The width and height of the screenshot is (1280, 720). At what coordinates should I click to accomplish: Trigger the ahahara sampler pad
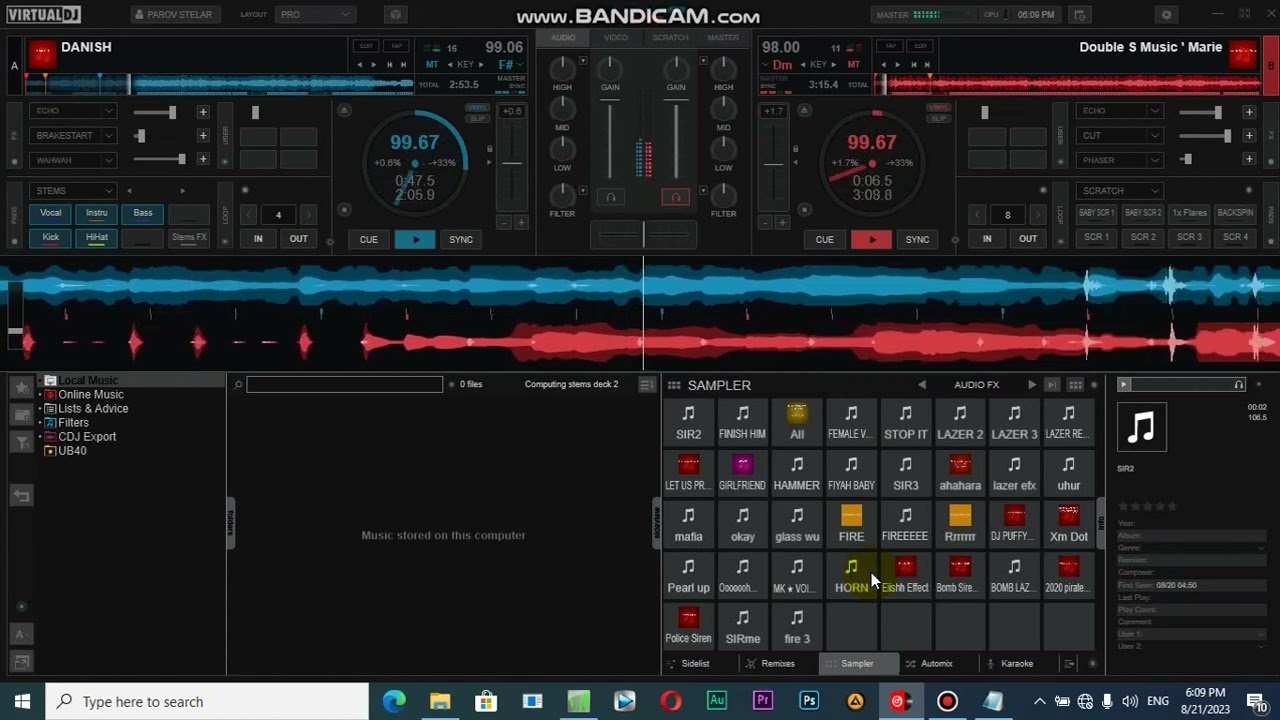click(x=960, y=473)
